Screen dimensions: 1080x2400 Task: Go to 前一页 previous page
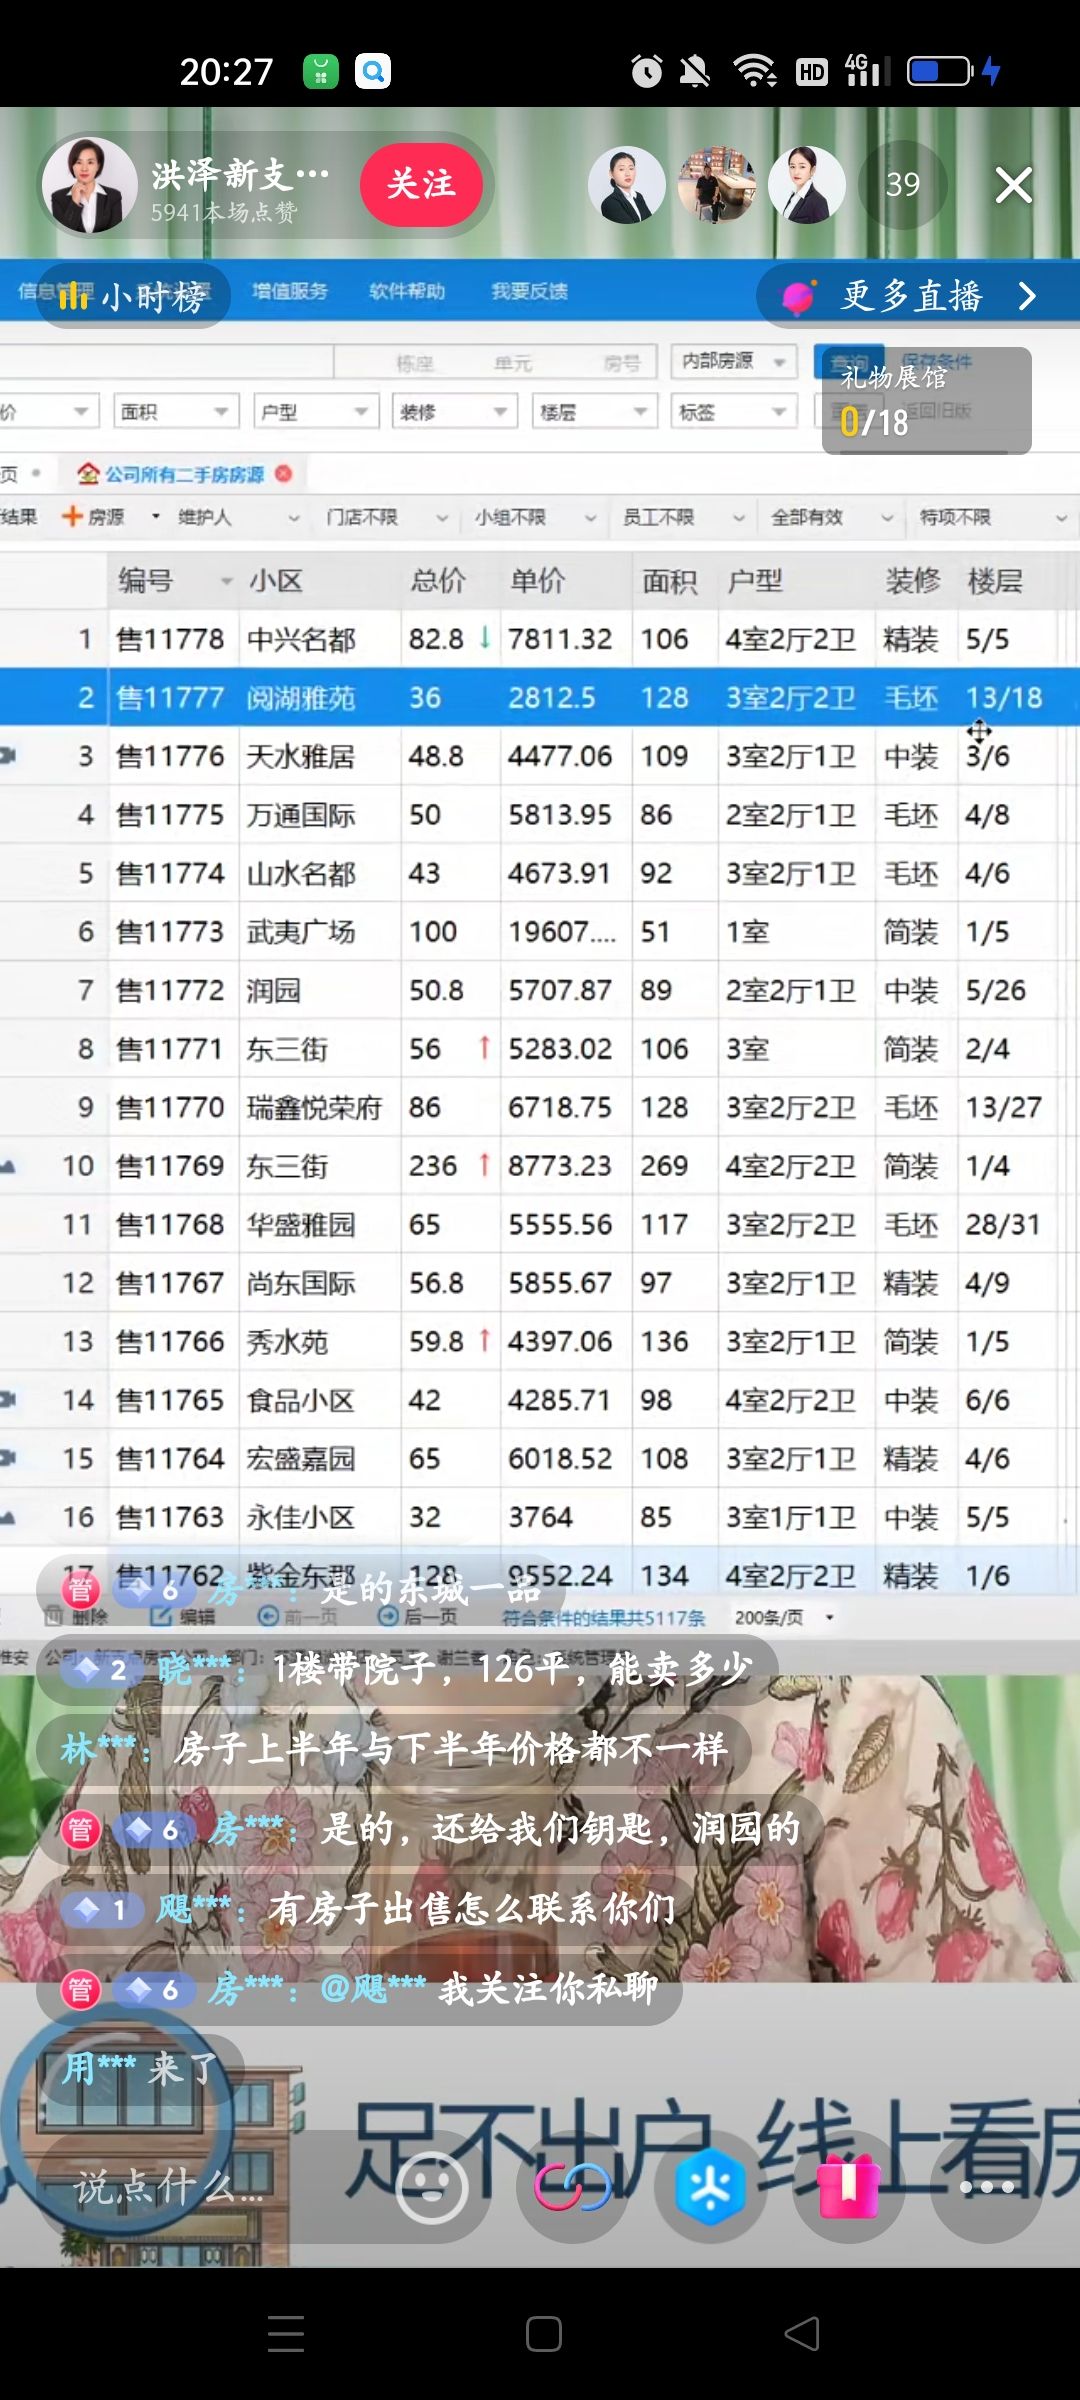pos(297,1617)
